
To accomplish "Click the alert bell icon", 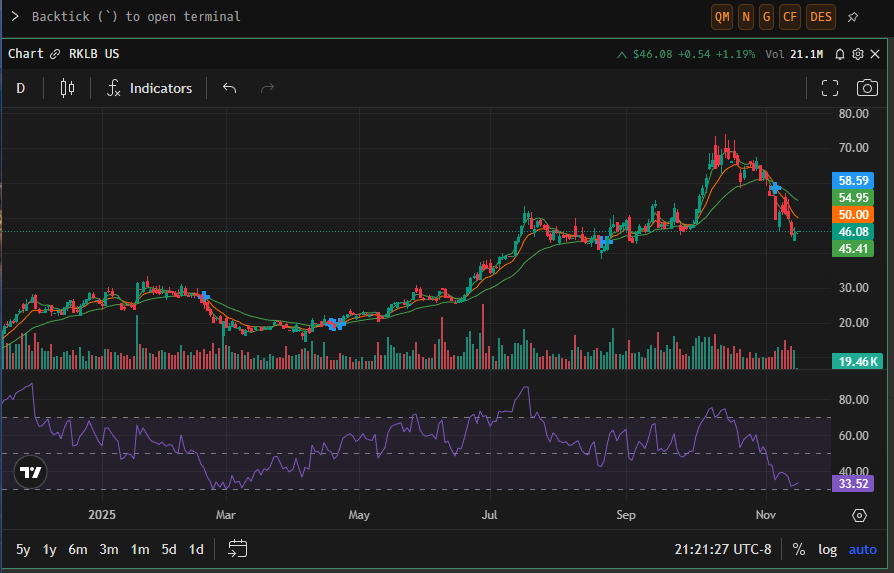I will [x=840, y=54].
